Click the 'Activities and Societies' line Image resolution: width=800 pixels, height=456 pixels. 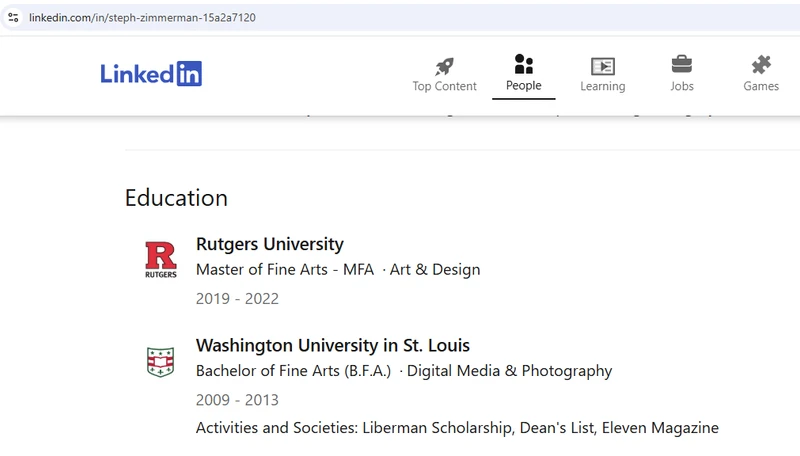coord(457,427)
